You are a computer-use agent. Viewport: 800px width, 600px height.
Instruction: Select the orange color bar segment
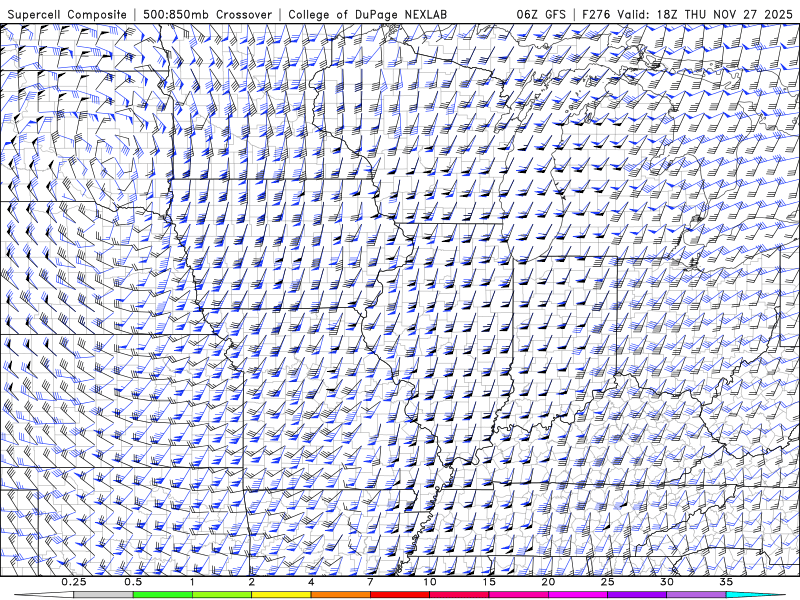[340, 595]
